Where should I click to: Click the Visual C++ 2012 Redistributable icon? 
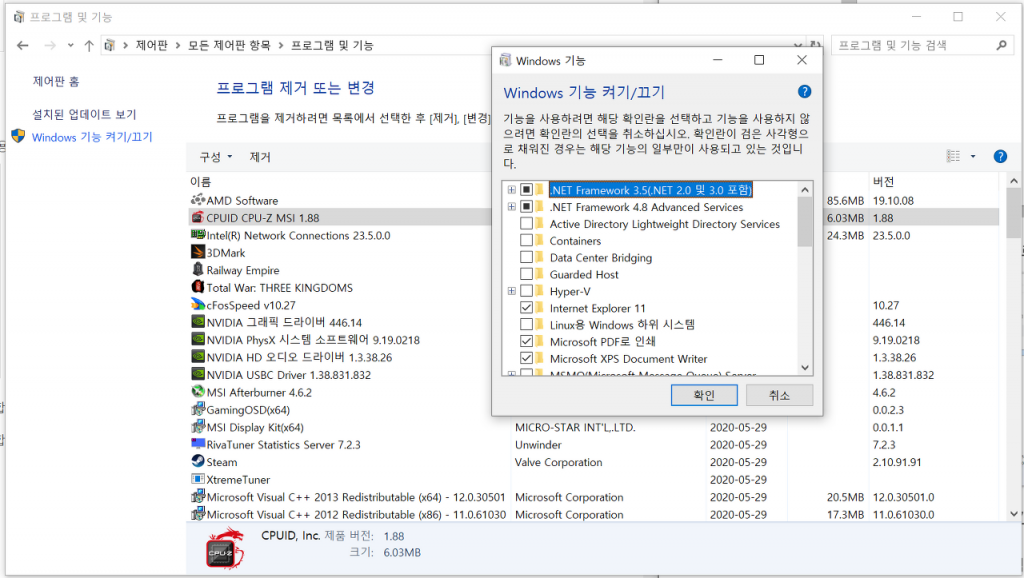coord(198,514)
